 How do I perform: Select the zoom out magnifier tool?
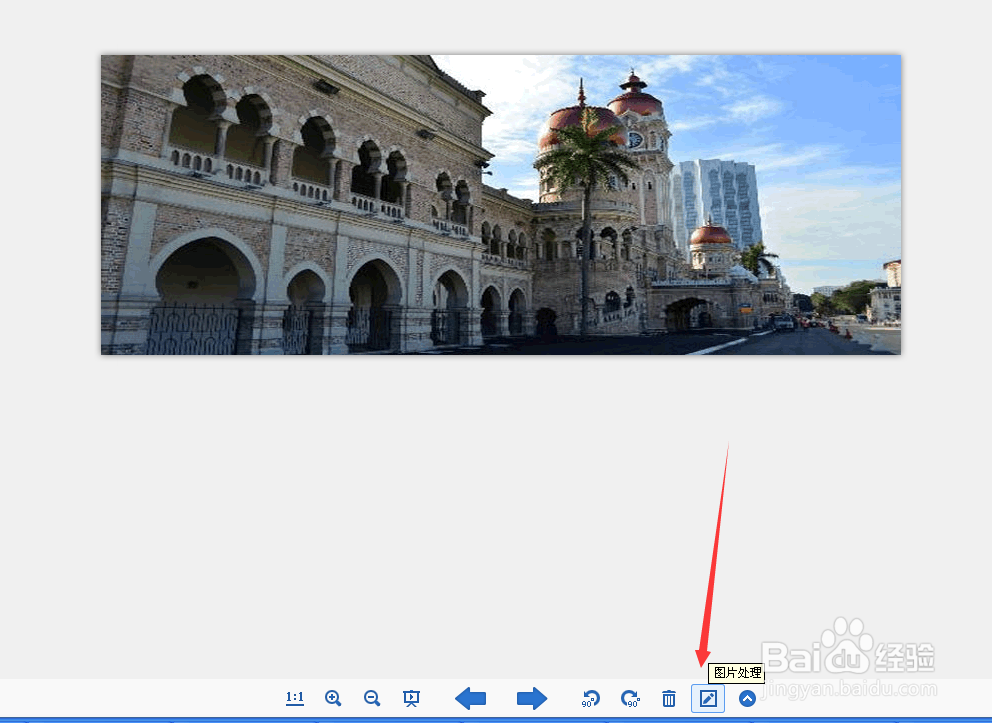[371, 699]
